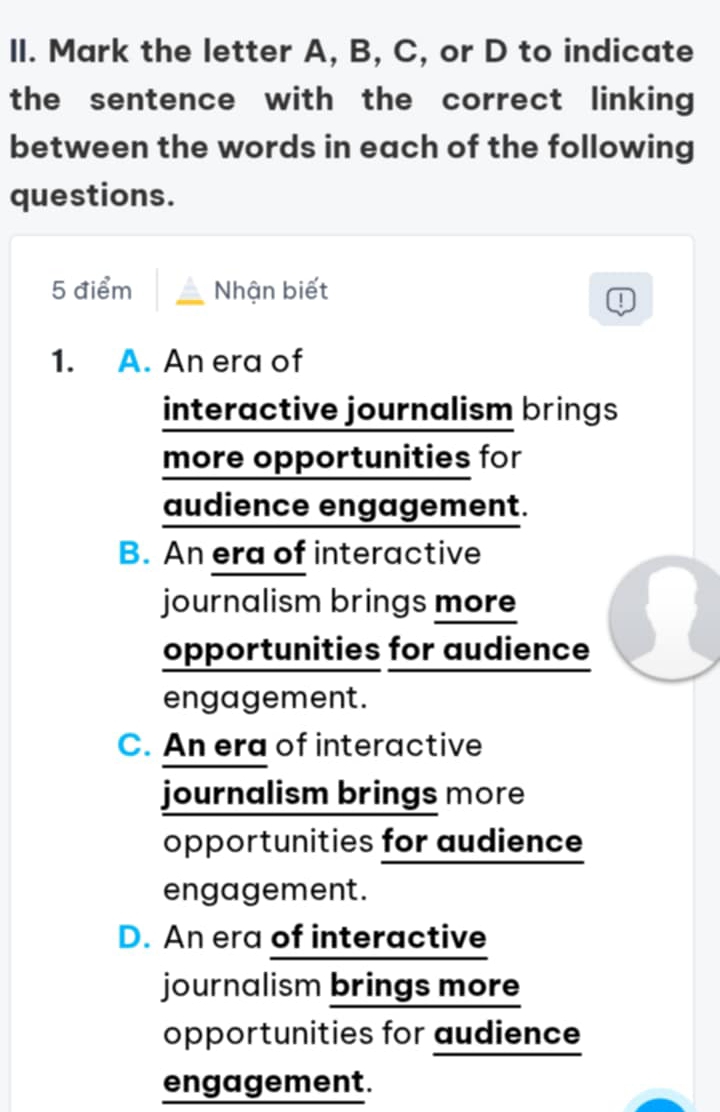This screenshot has height=1112, width=720.
Task: Click underlined "for audience" in option B
Action: click(x=489, y=650)
